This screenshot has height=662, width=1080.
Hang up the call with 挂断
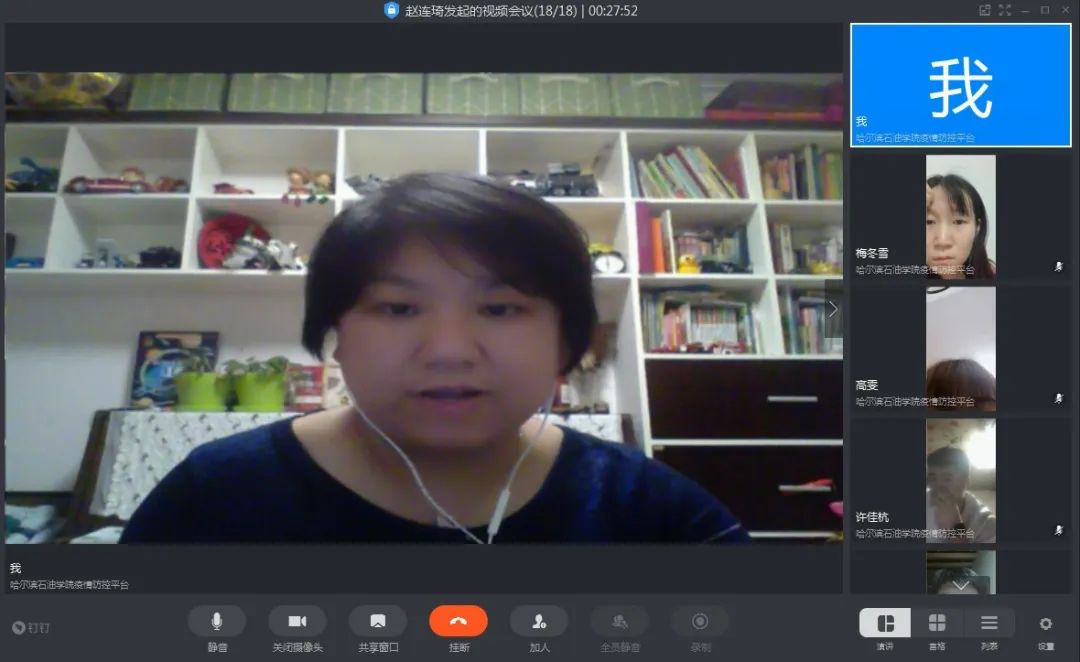coord(458,621)
